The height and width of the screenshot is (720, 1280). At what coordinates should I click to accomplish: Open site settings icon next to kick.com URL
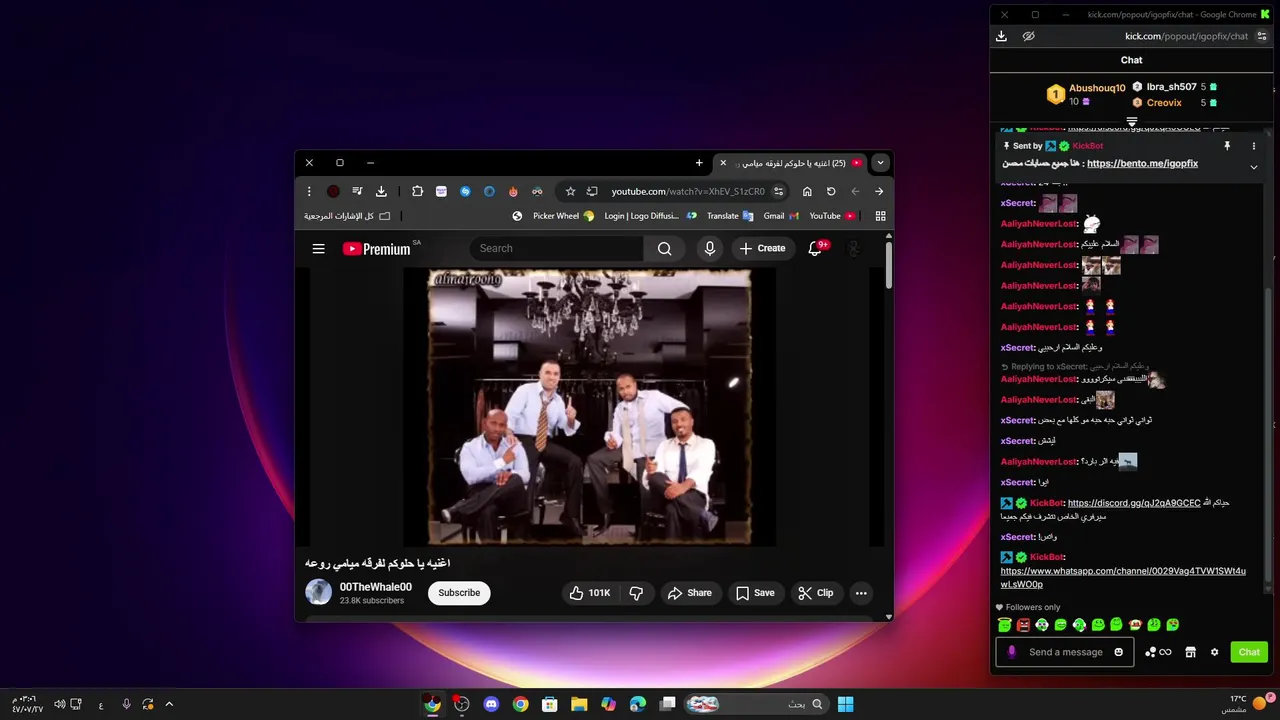1262,36
